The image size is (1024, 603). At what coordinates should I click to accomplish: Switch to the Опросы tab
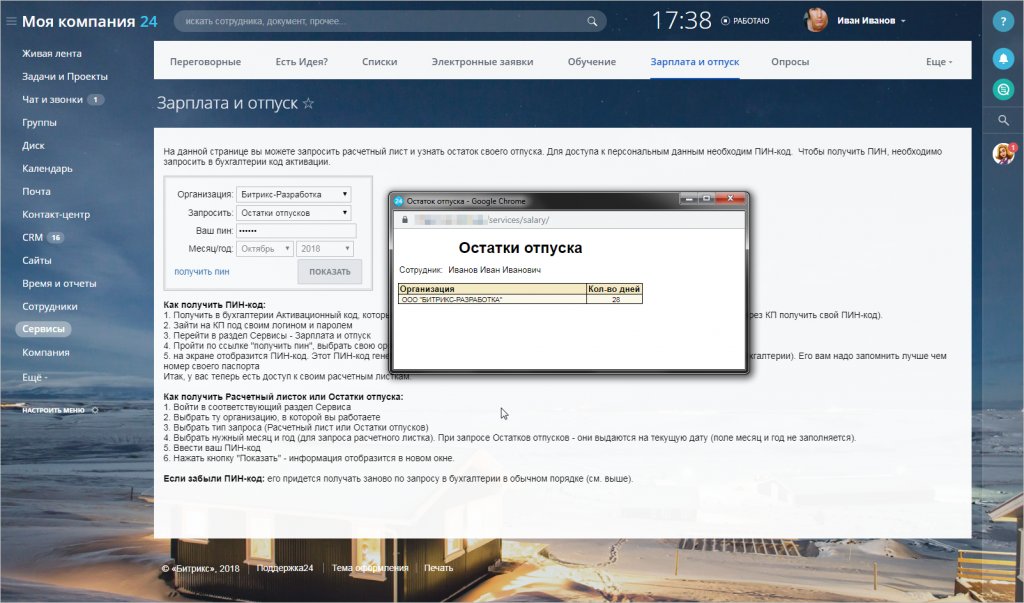pyautogui.click(x=790, y=62)
